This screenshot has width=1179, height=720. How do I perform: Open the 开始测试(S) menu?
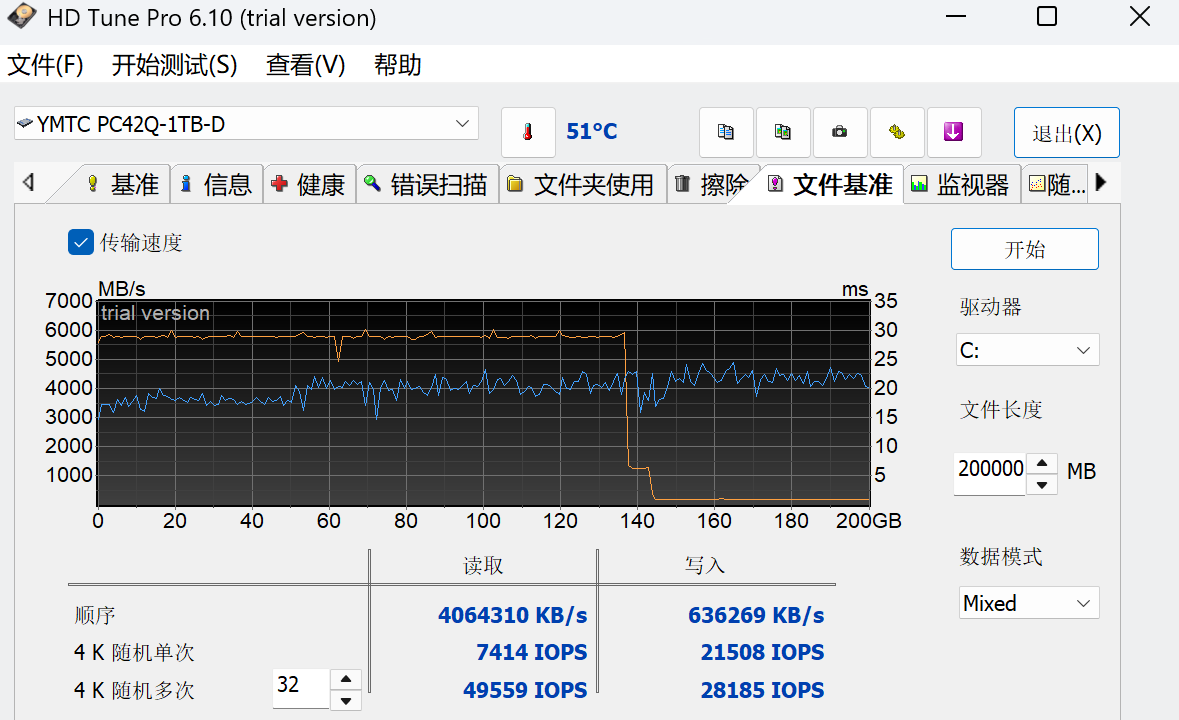[174, 65]
